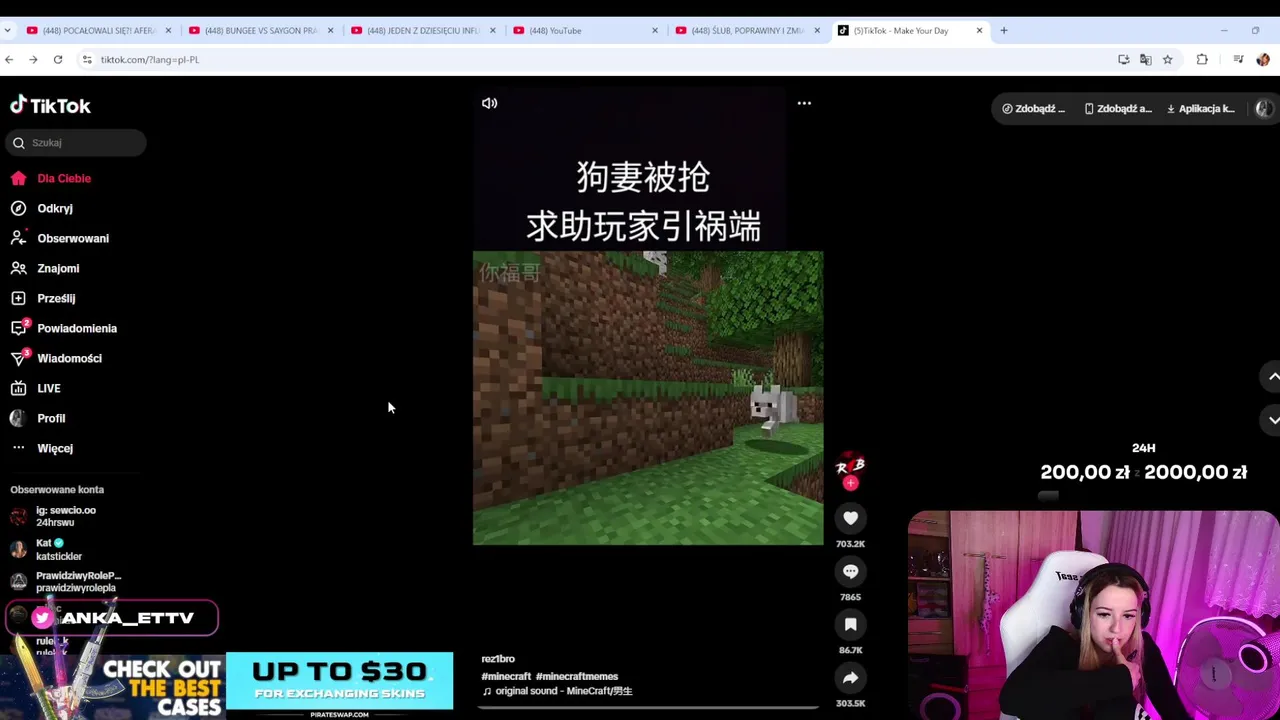
Task: Open followed account prawidziwyrolepla
Action: tap(78, 581)
